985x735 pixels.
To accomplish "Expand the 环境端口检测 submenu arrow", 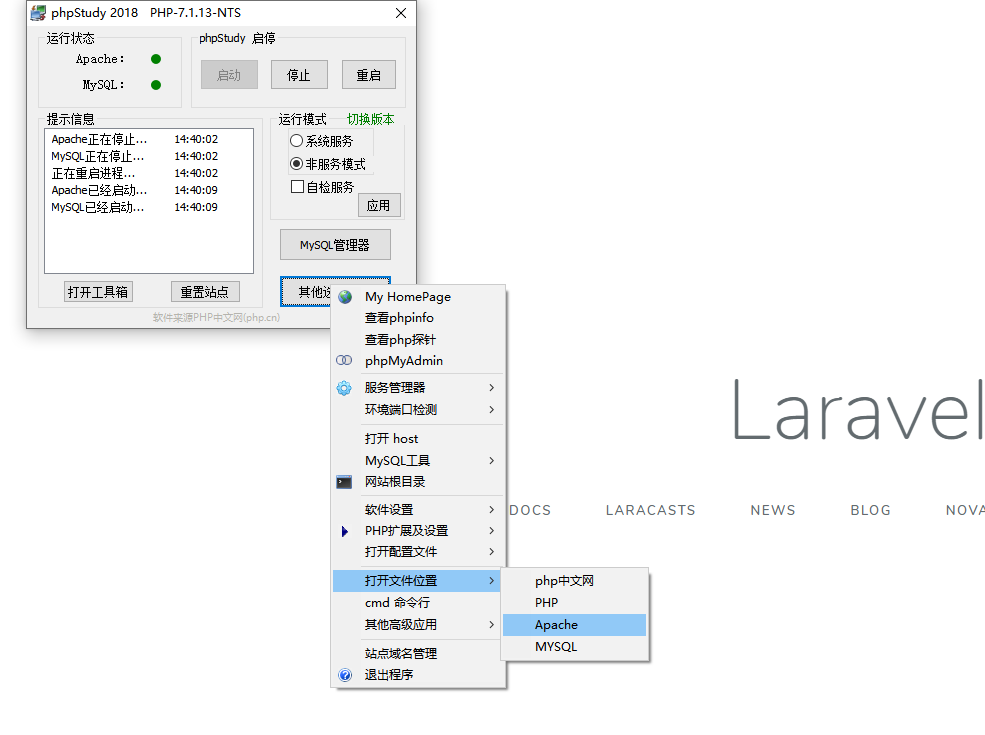I will pyautogui.click(x=492, y=410).
